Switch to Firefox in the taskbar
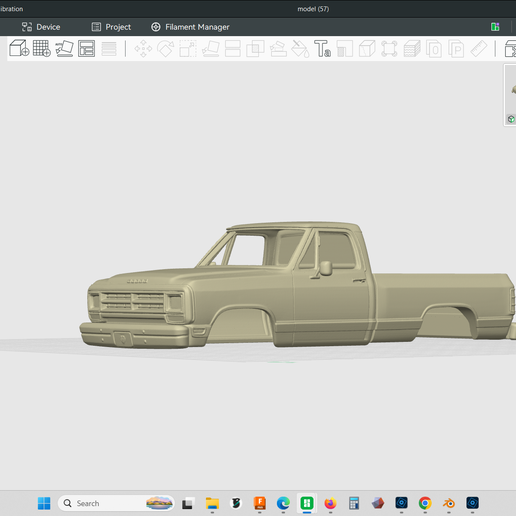 coord(330,503)
